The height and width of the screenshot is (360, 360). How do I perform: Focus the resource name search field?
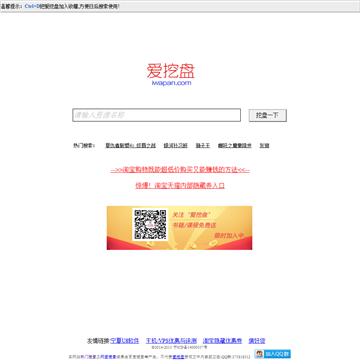pyautogui.click(x=156, y=115)
